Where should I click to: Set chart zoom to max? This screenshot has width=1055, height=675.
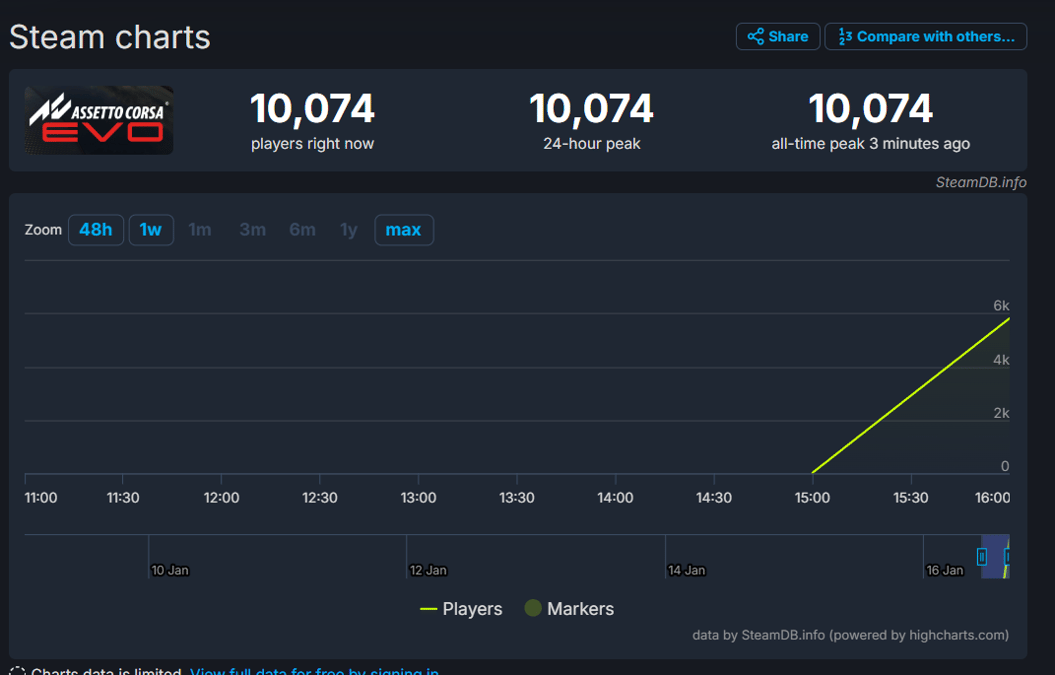[x=404, y=229]
